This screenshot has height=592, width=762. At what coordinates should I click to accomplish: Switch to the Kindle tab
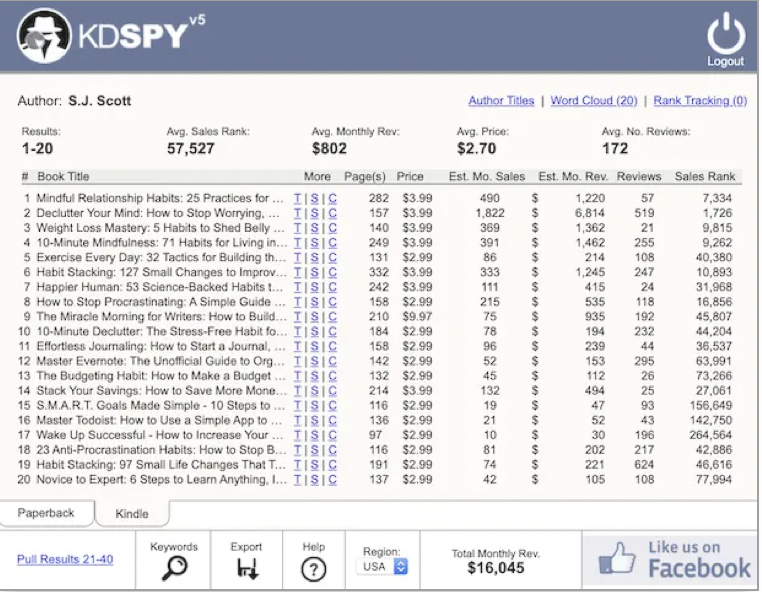[132, 514]
